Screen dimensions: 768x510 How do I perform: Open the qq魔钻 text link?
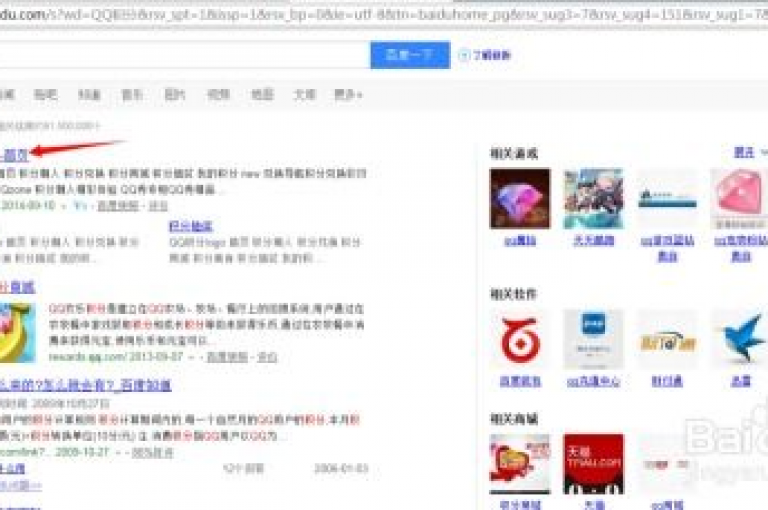[x=520, y=241]
